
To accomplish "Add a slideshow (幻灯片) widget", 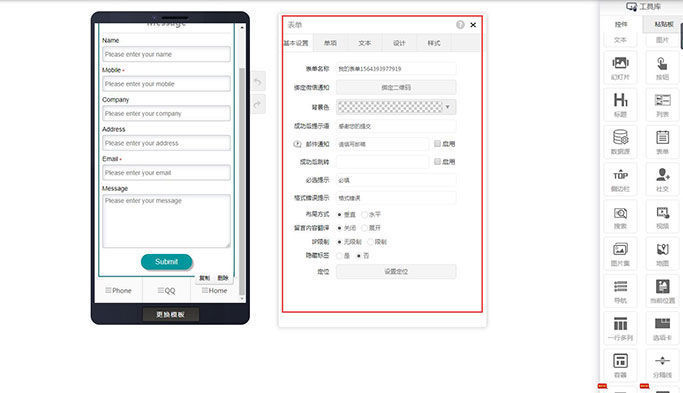I will point(620,68).
